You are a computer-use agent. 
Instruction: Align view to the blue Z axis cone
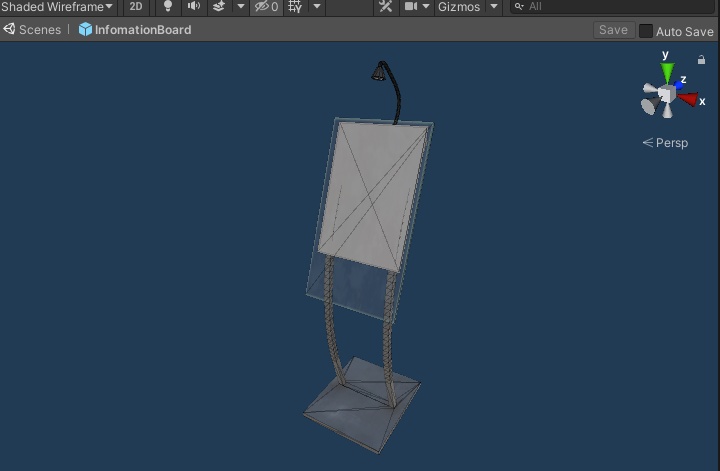(678, 85)
